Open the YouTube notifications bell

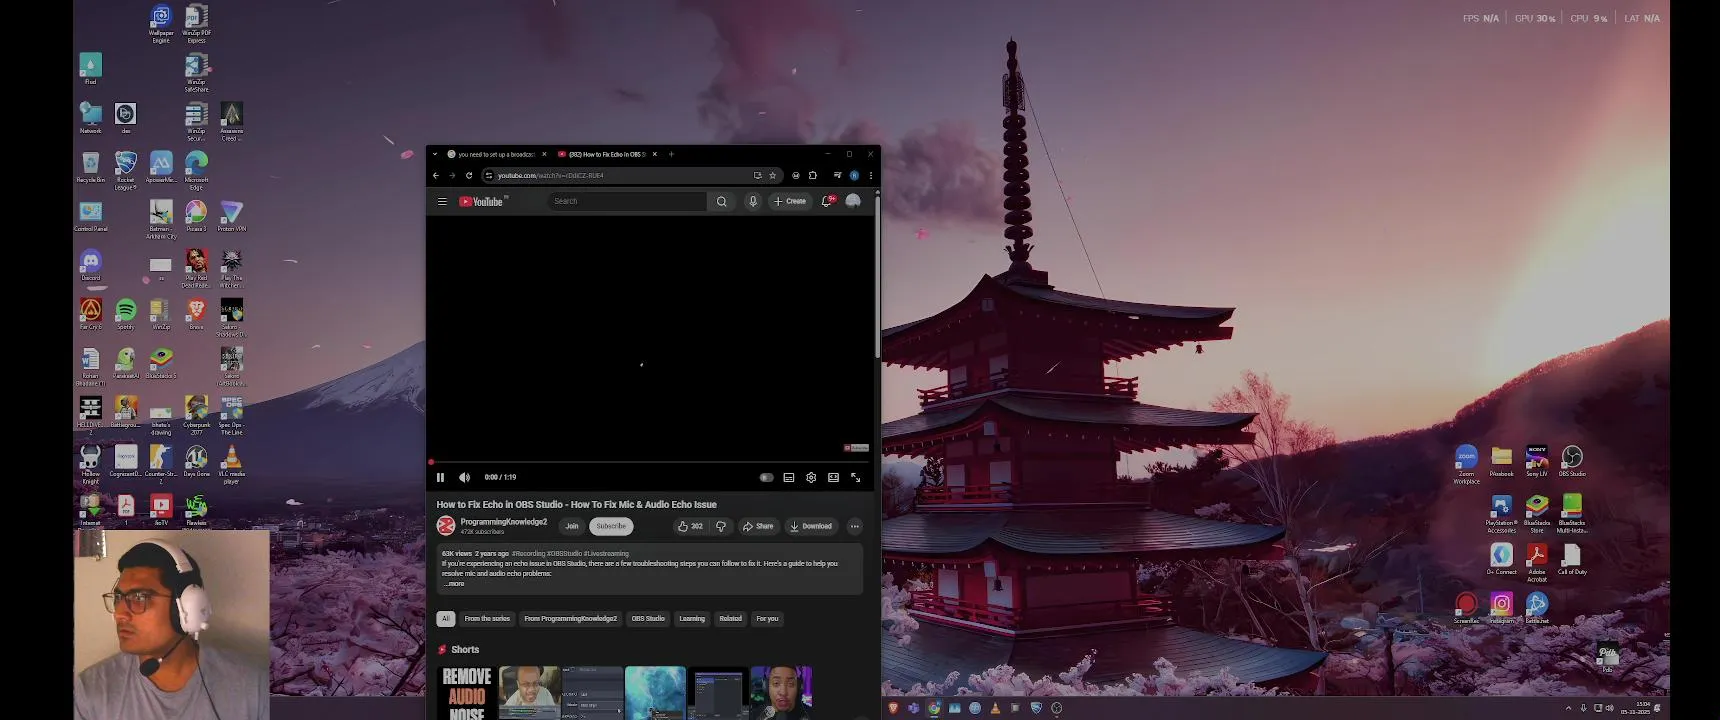[827, 201]
